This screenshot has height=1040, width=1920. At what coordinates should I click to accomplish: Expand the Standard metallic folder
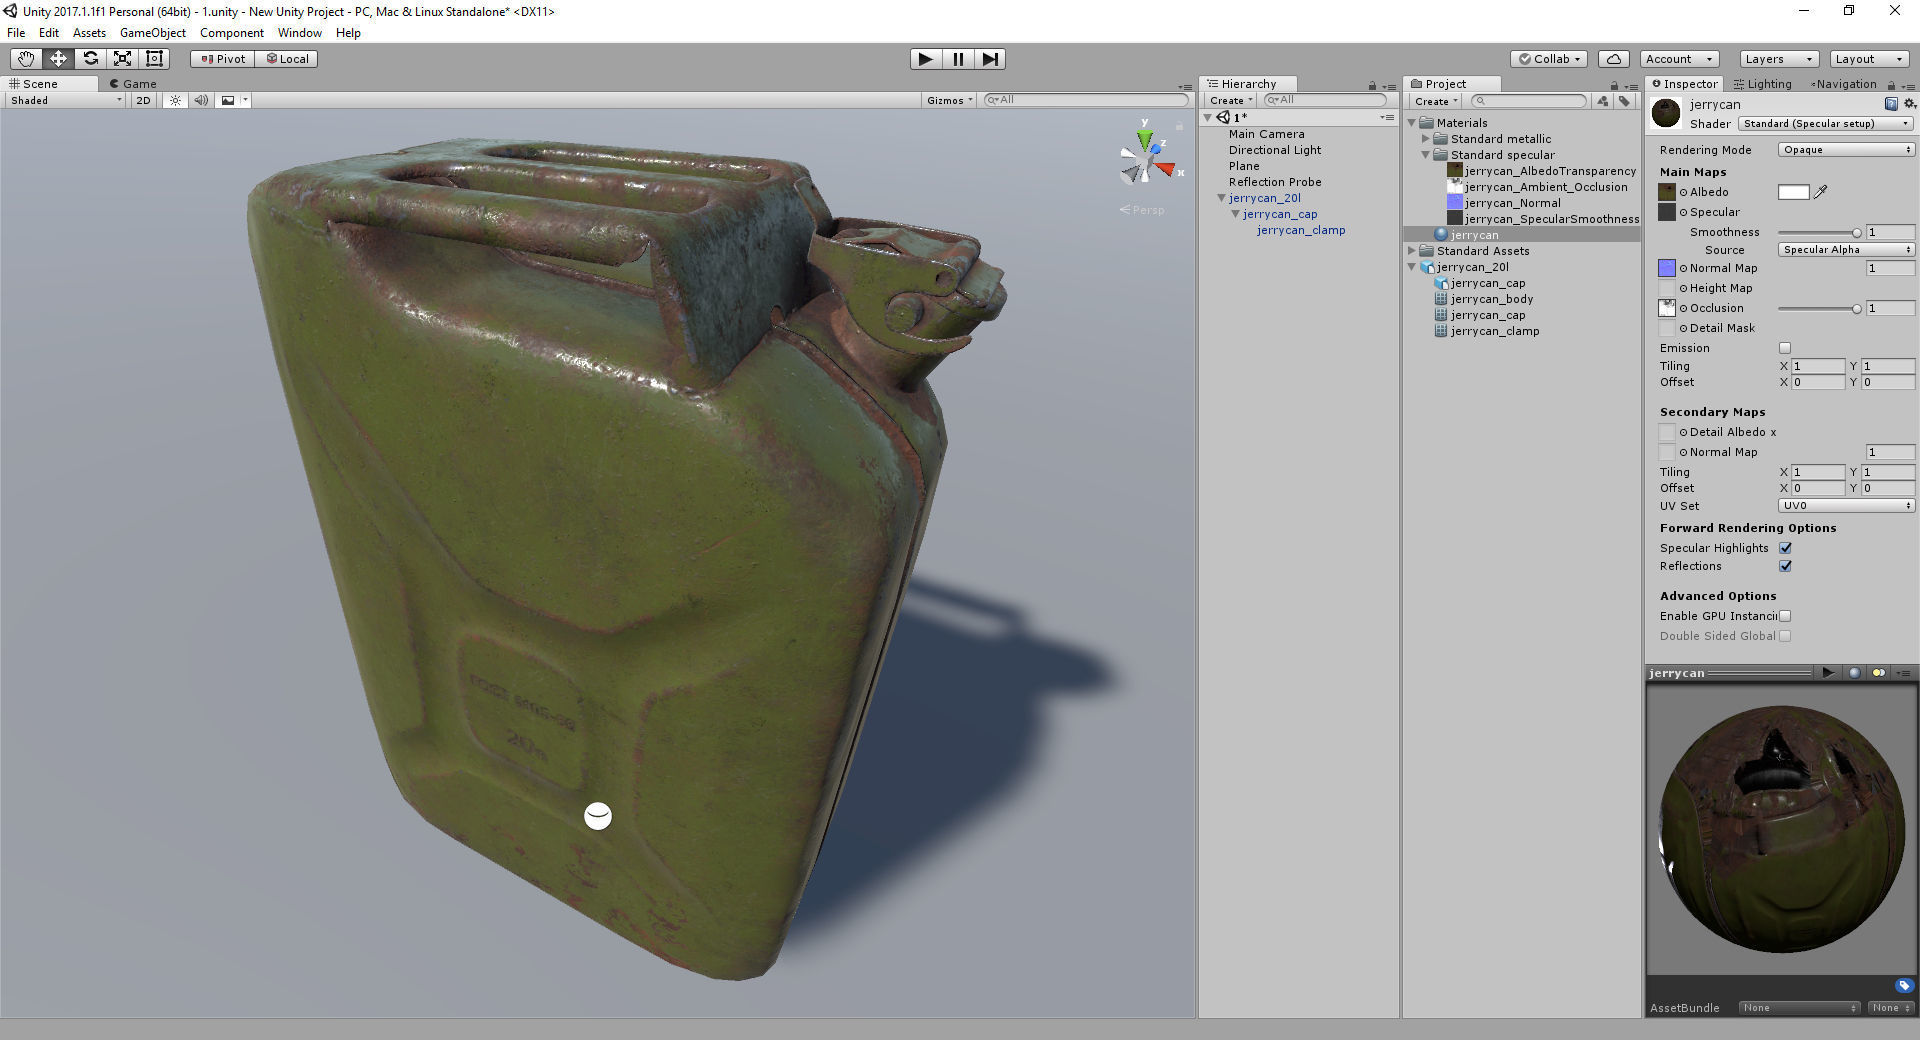pyautogui.click(x=1426, y=139)
